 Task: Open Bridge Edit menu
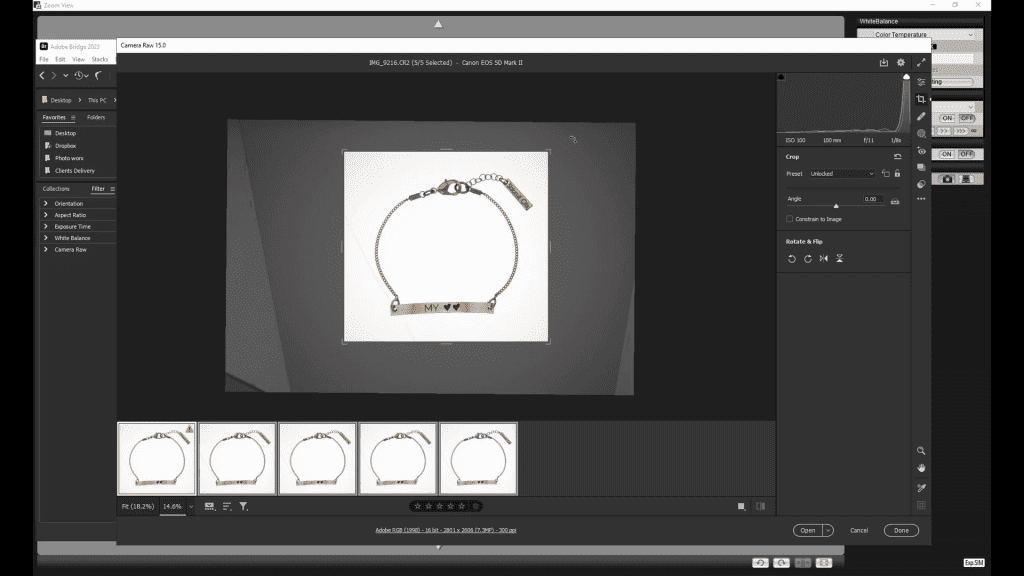tap(60, 59)
